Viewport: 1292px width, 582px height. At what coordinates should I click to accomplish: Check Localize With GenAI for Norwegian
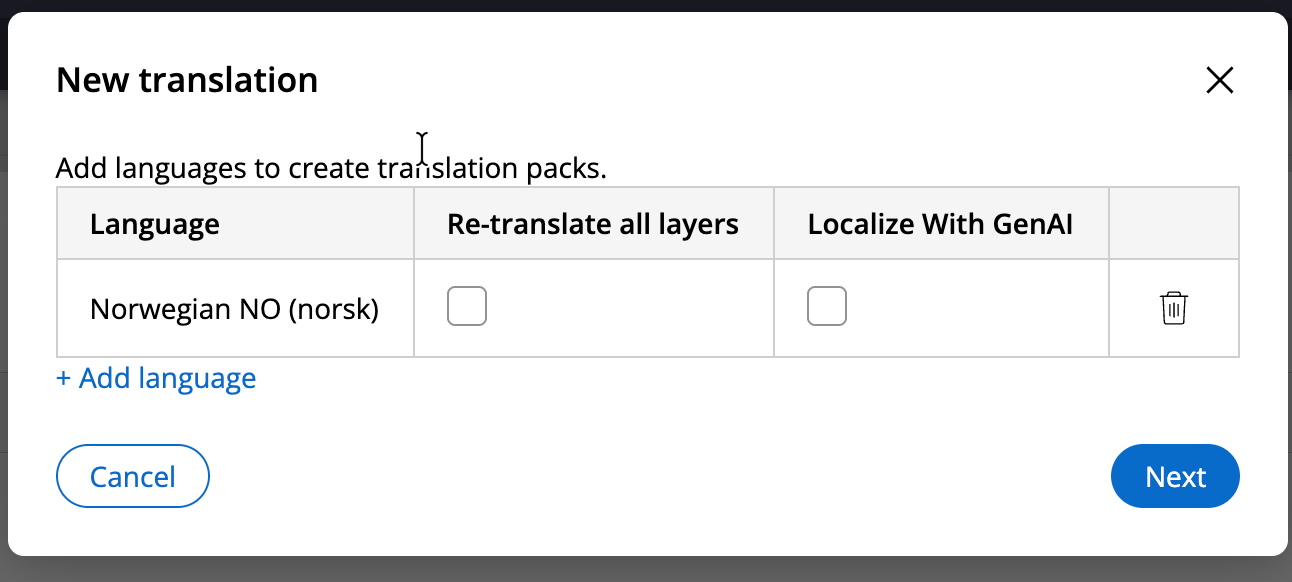click(826, 306)
